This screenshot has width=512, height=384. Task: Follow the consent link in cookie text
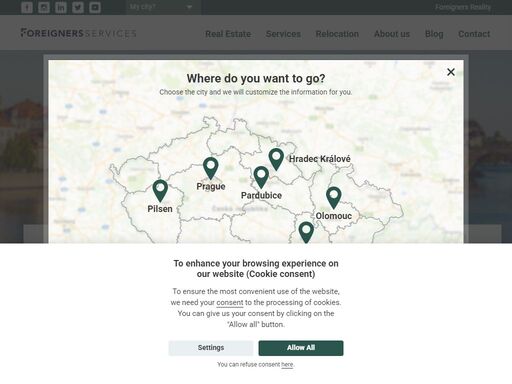pyautogui.click(x=230, y=303)
